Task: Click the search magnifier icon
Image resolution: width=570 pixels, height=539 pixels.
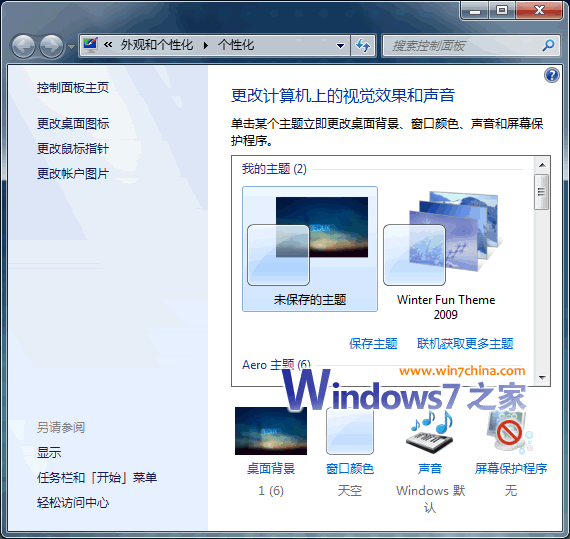Action: (x=548, y=45)
